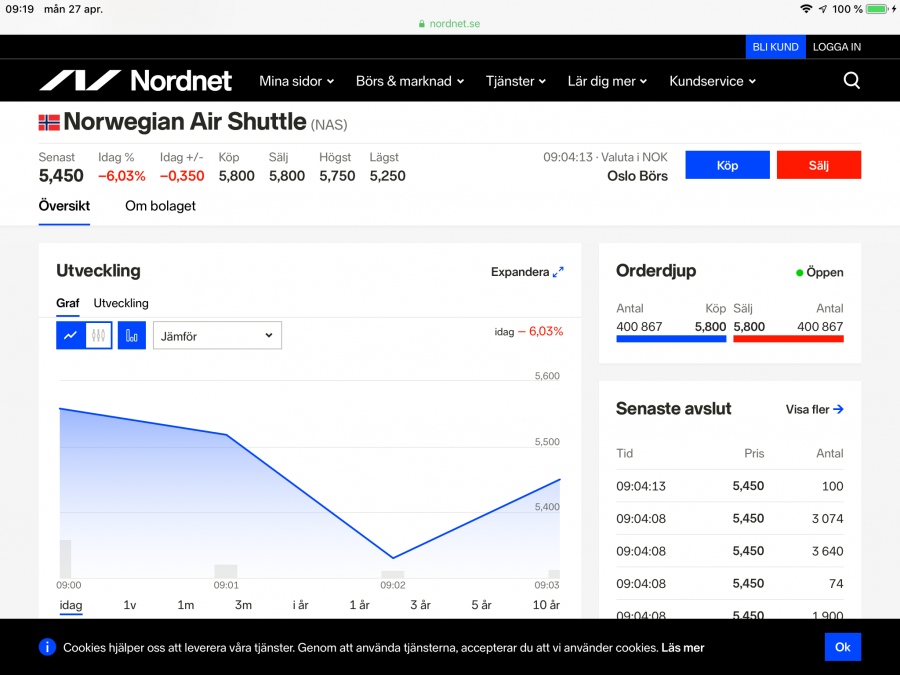Select the line chart view icon
This screenshot has height=675, width=900.
coord(70,336)
